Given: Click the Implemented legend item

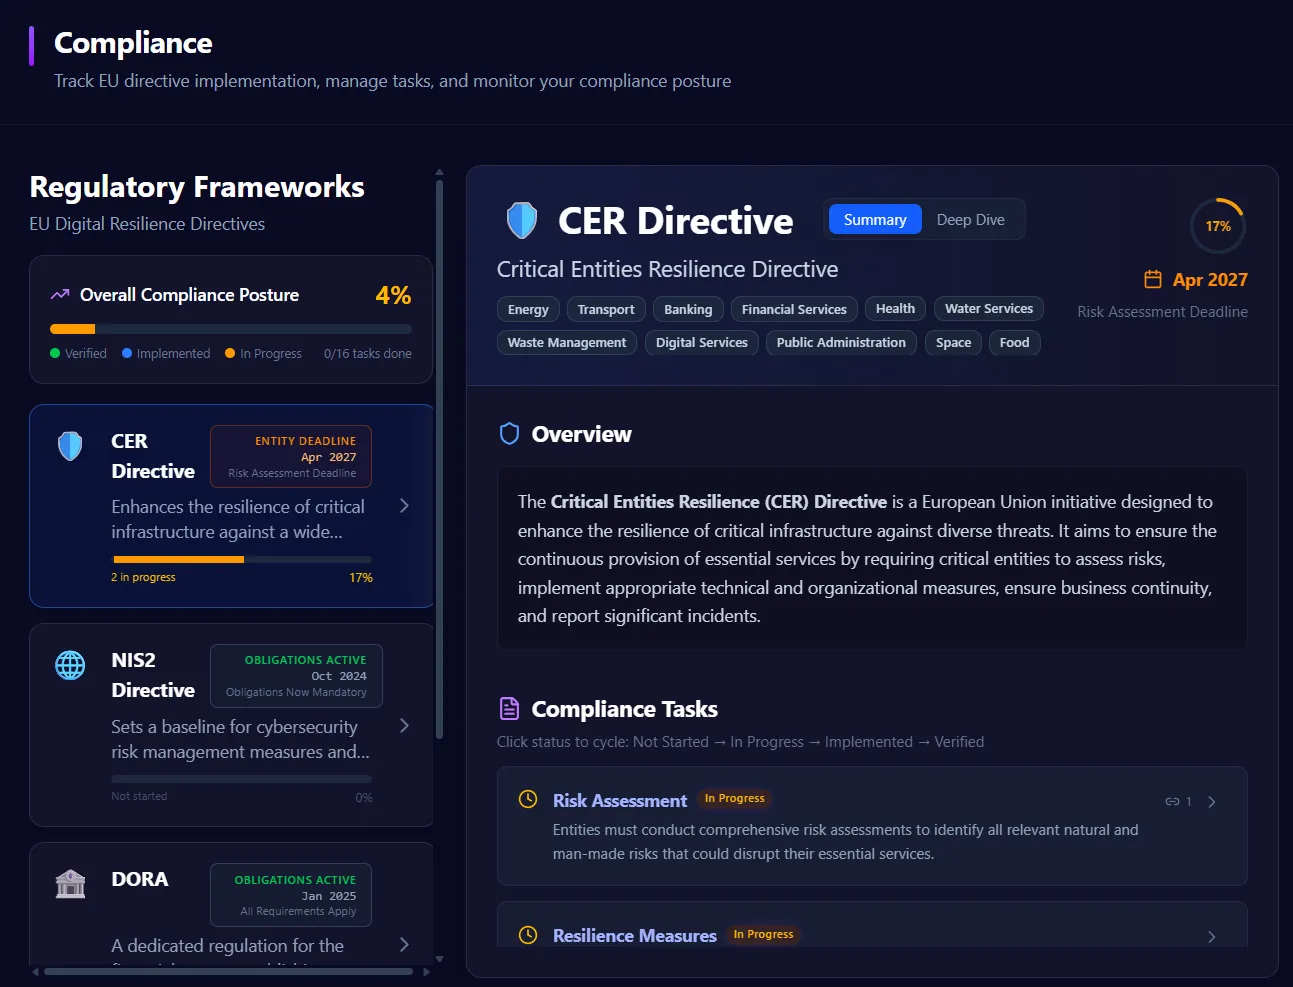Looking at the screenshot, I should [x=166, y=354].
